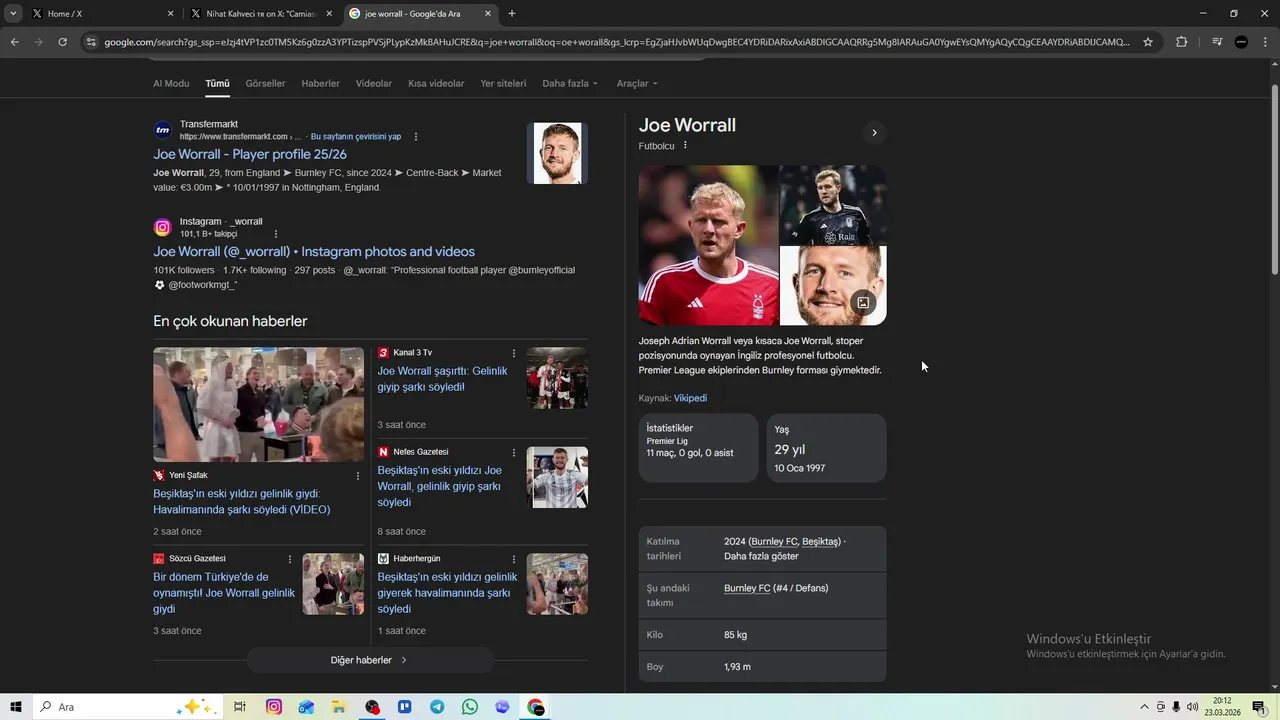Open options menu for Instagram result

click(276, 234)
